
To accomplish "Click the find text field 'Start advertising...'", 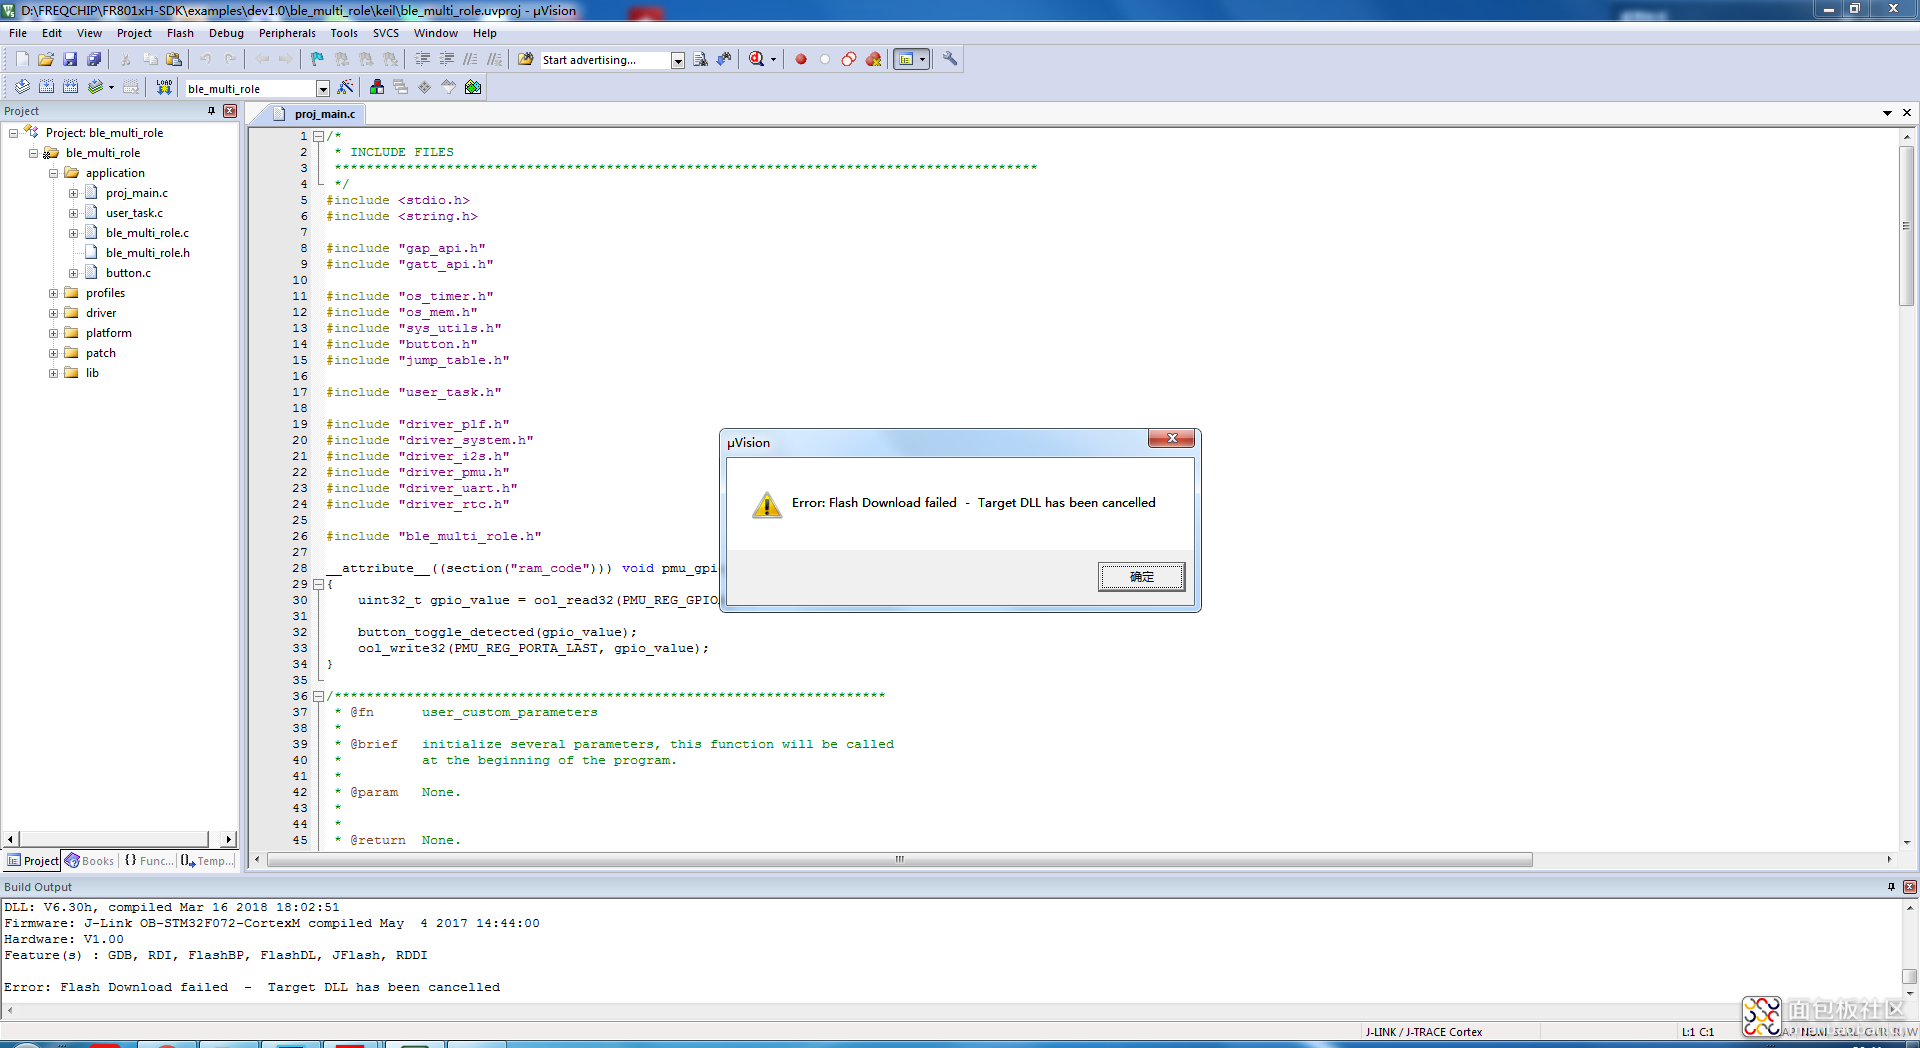I will click(604, 60).
